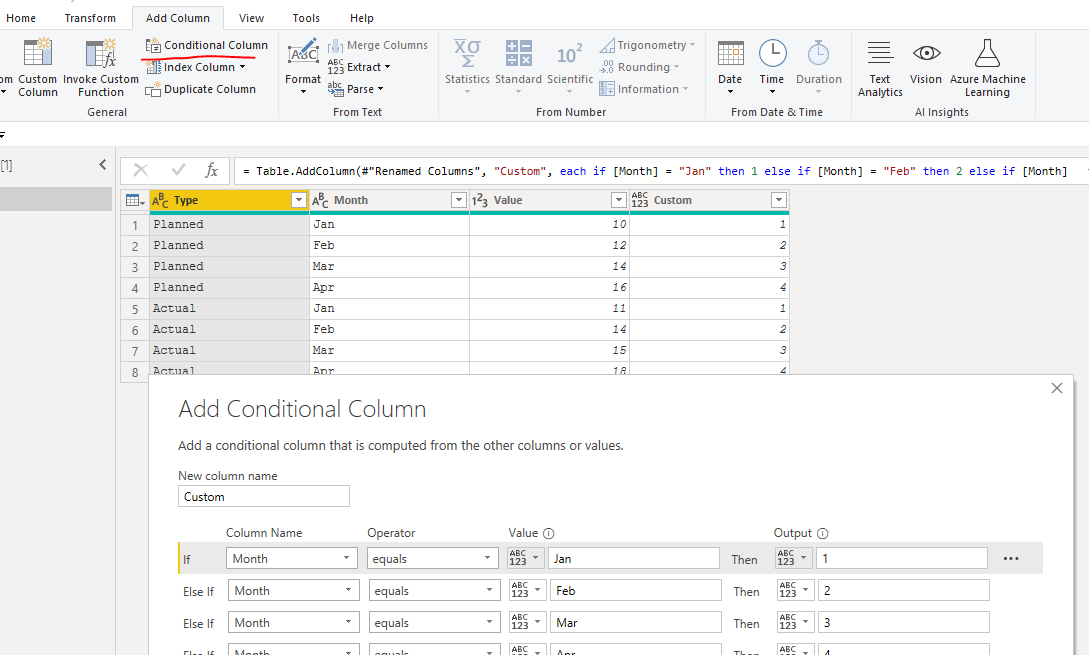Edit the Feb value field
The width and height of the screenshot is (1089, 655).
[636, 590]
